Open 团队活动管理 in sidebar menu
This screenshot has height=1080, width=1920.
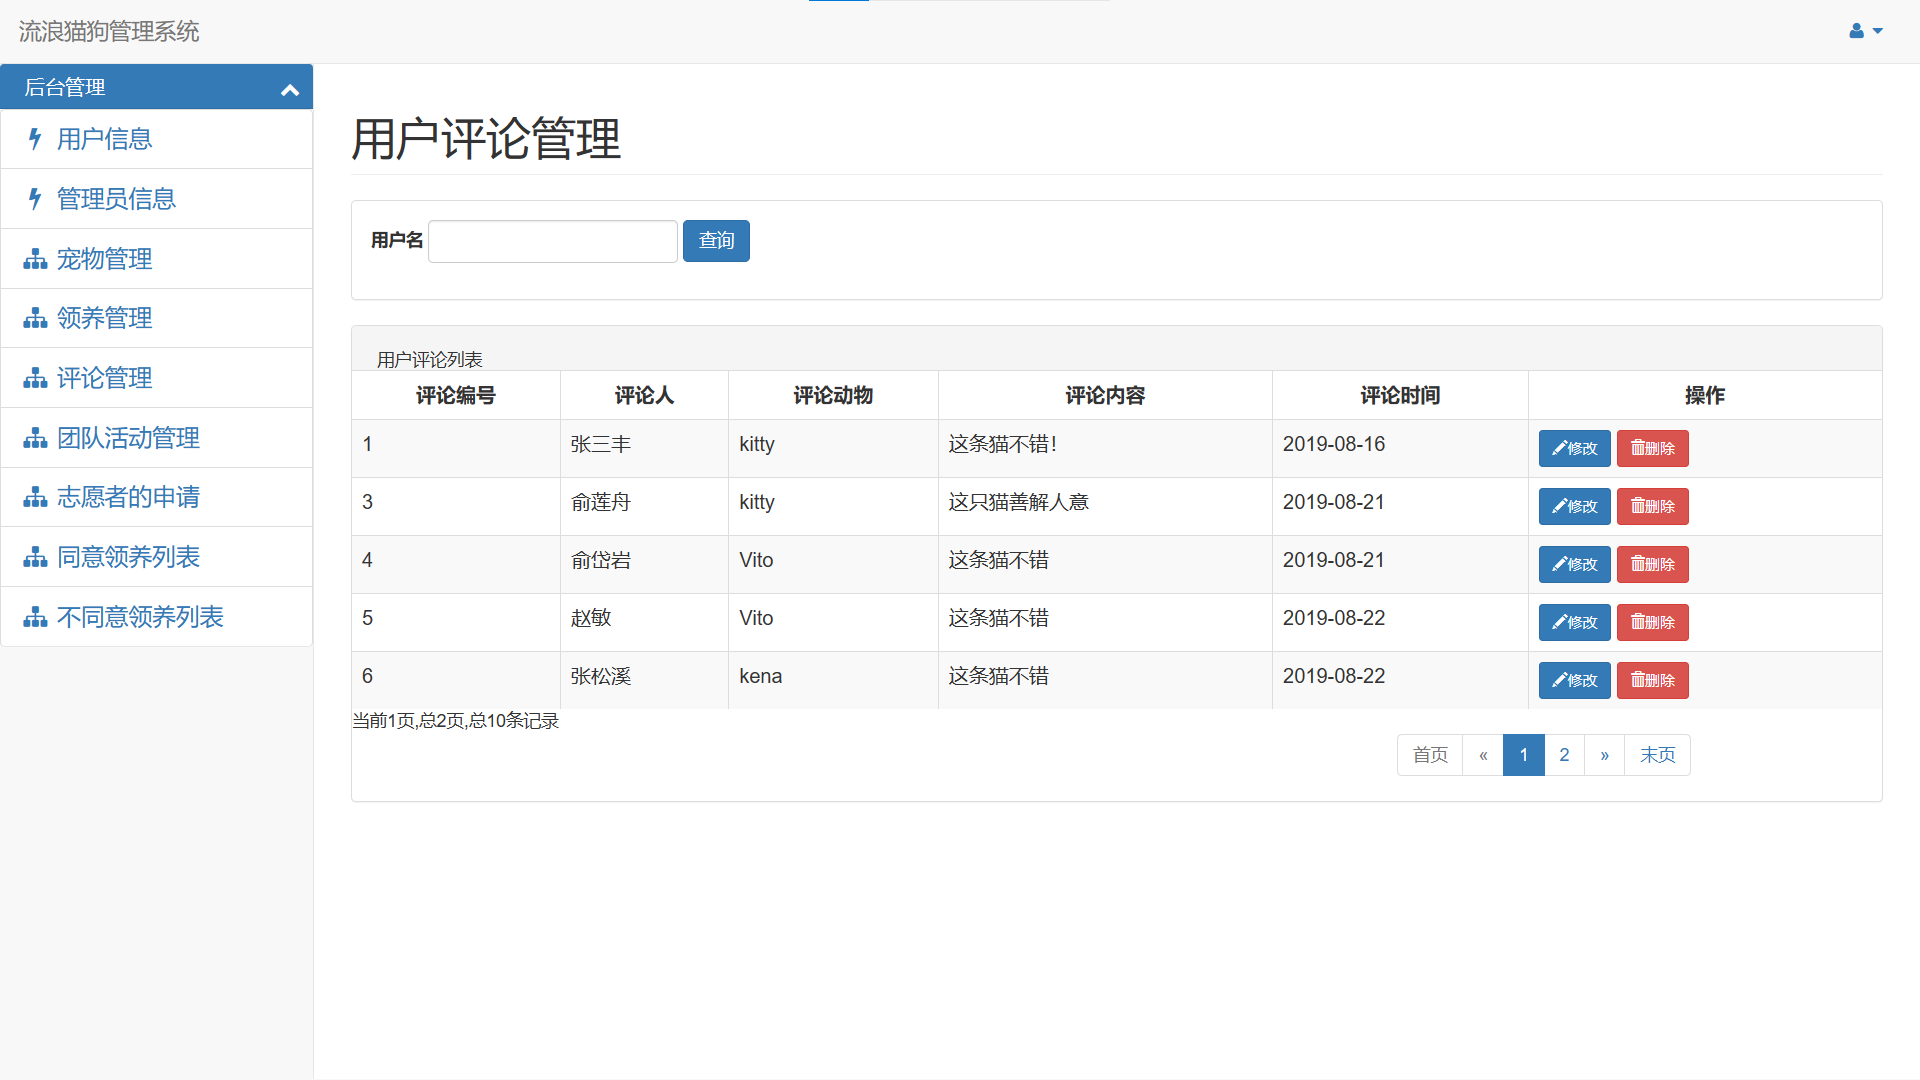128,438
